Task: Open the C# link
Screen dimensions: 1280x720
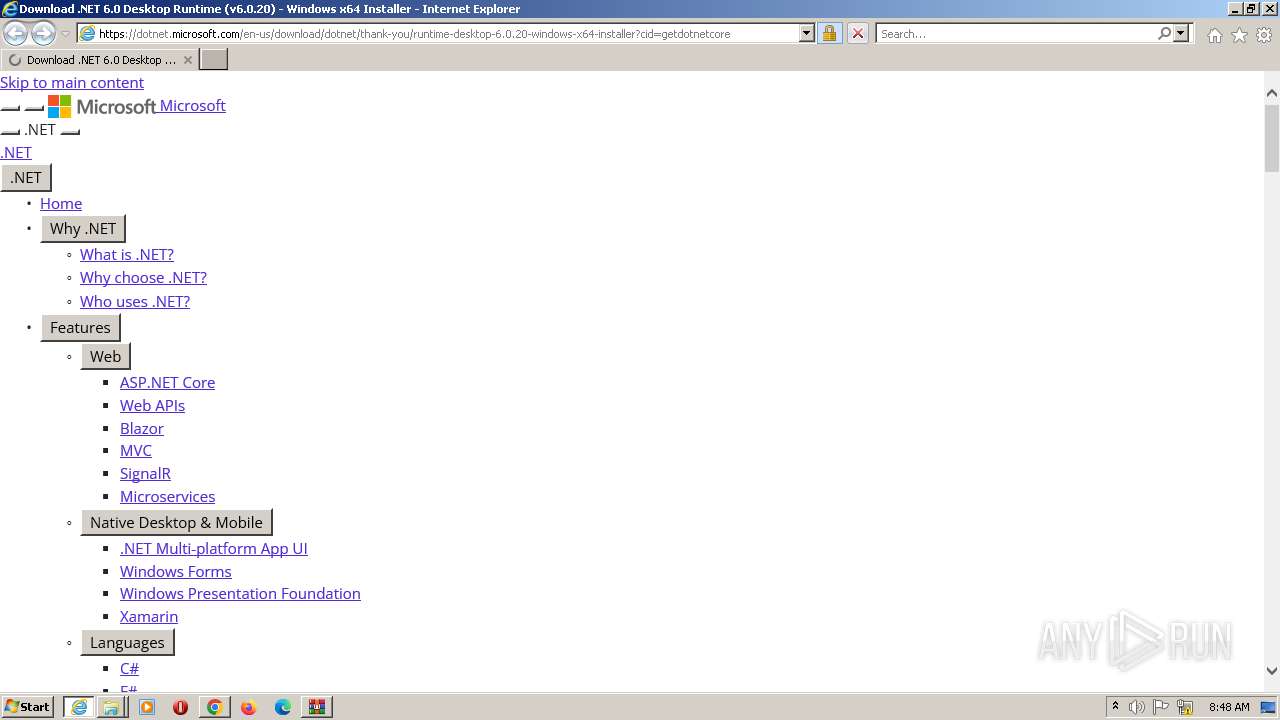Action: pyautogui.click(x=129, y=669)
